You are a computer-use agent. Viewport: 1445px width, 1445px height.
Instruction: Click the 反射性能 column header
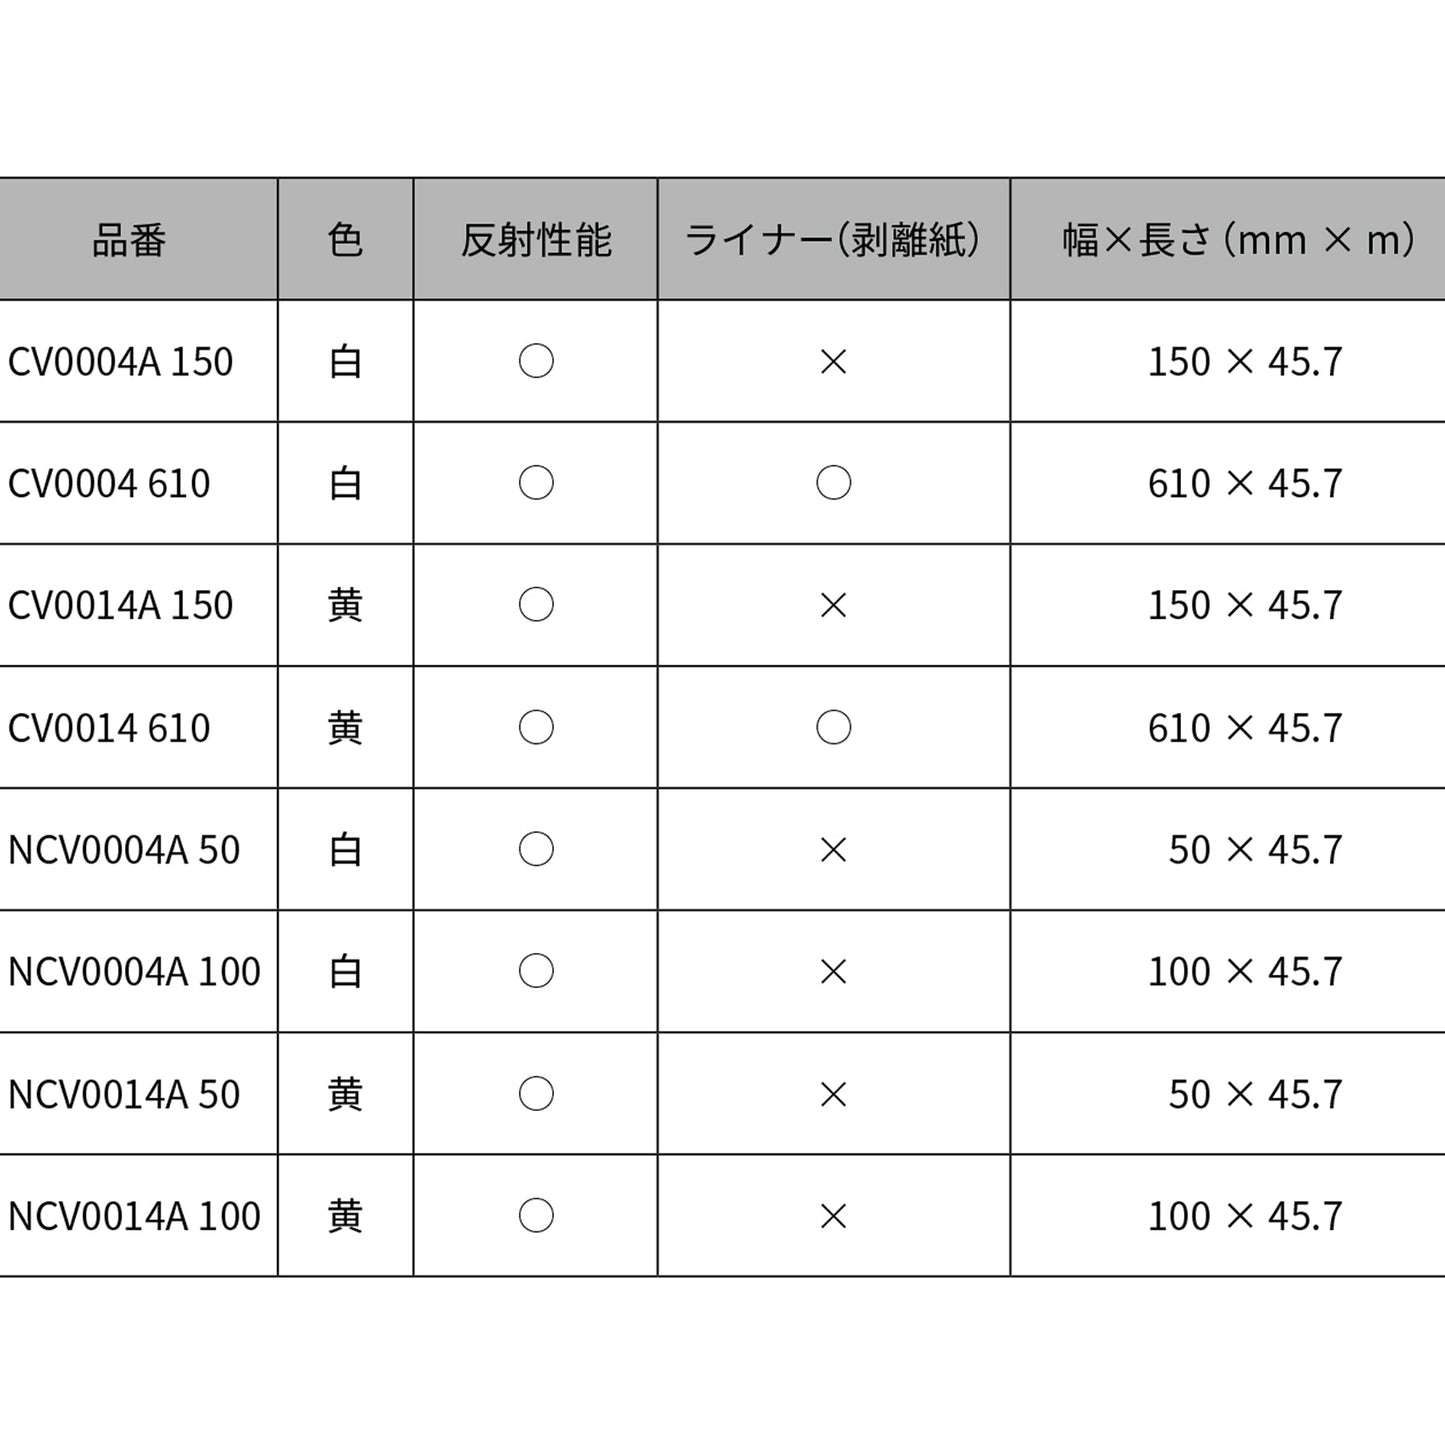pyautogui.click(x=536, y=240)
